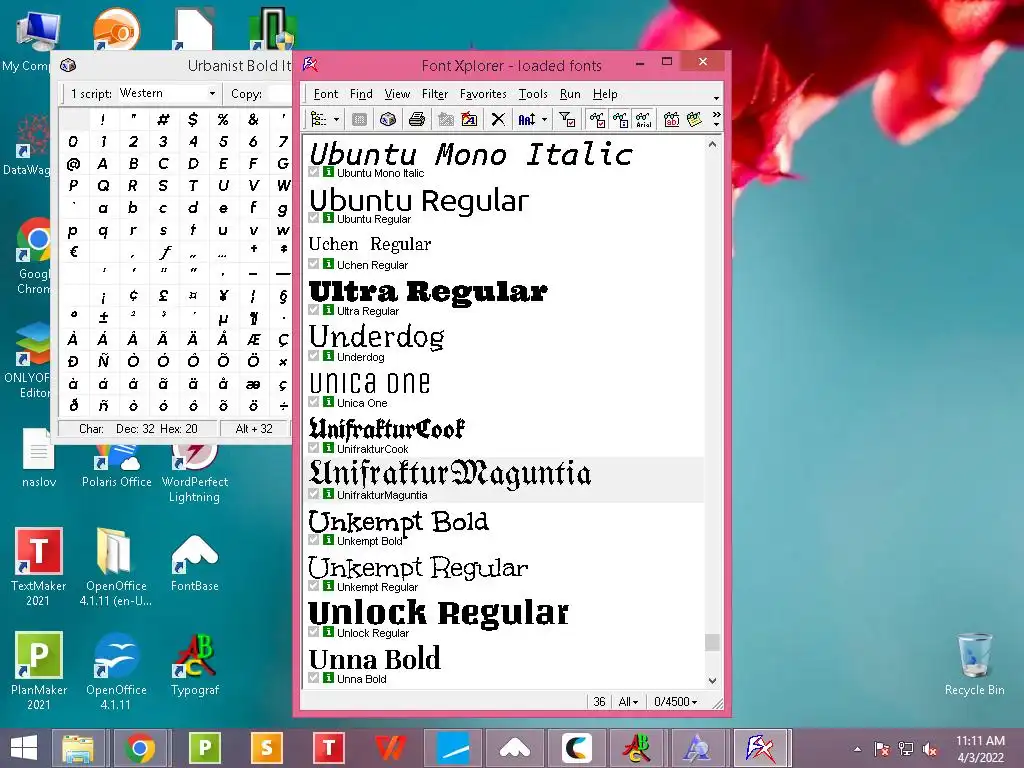Click the filter funnel icon in toolbar
Screen dimensions: 1024x768
tap(567, 120)
